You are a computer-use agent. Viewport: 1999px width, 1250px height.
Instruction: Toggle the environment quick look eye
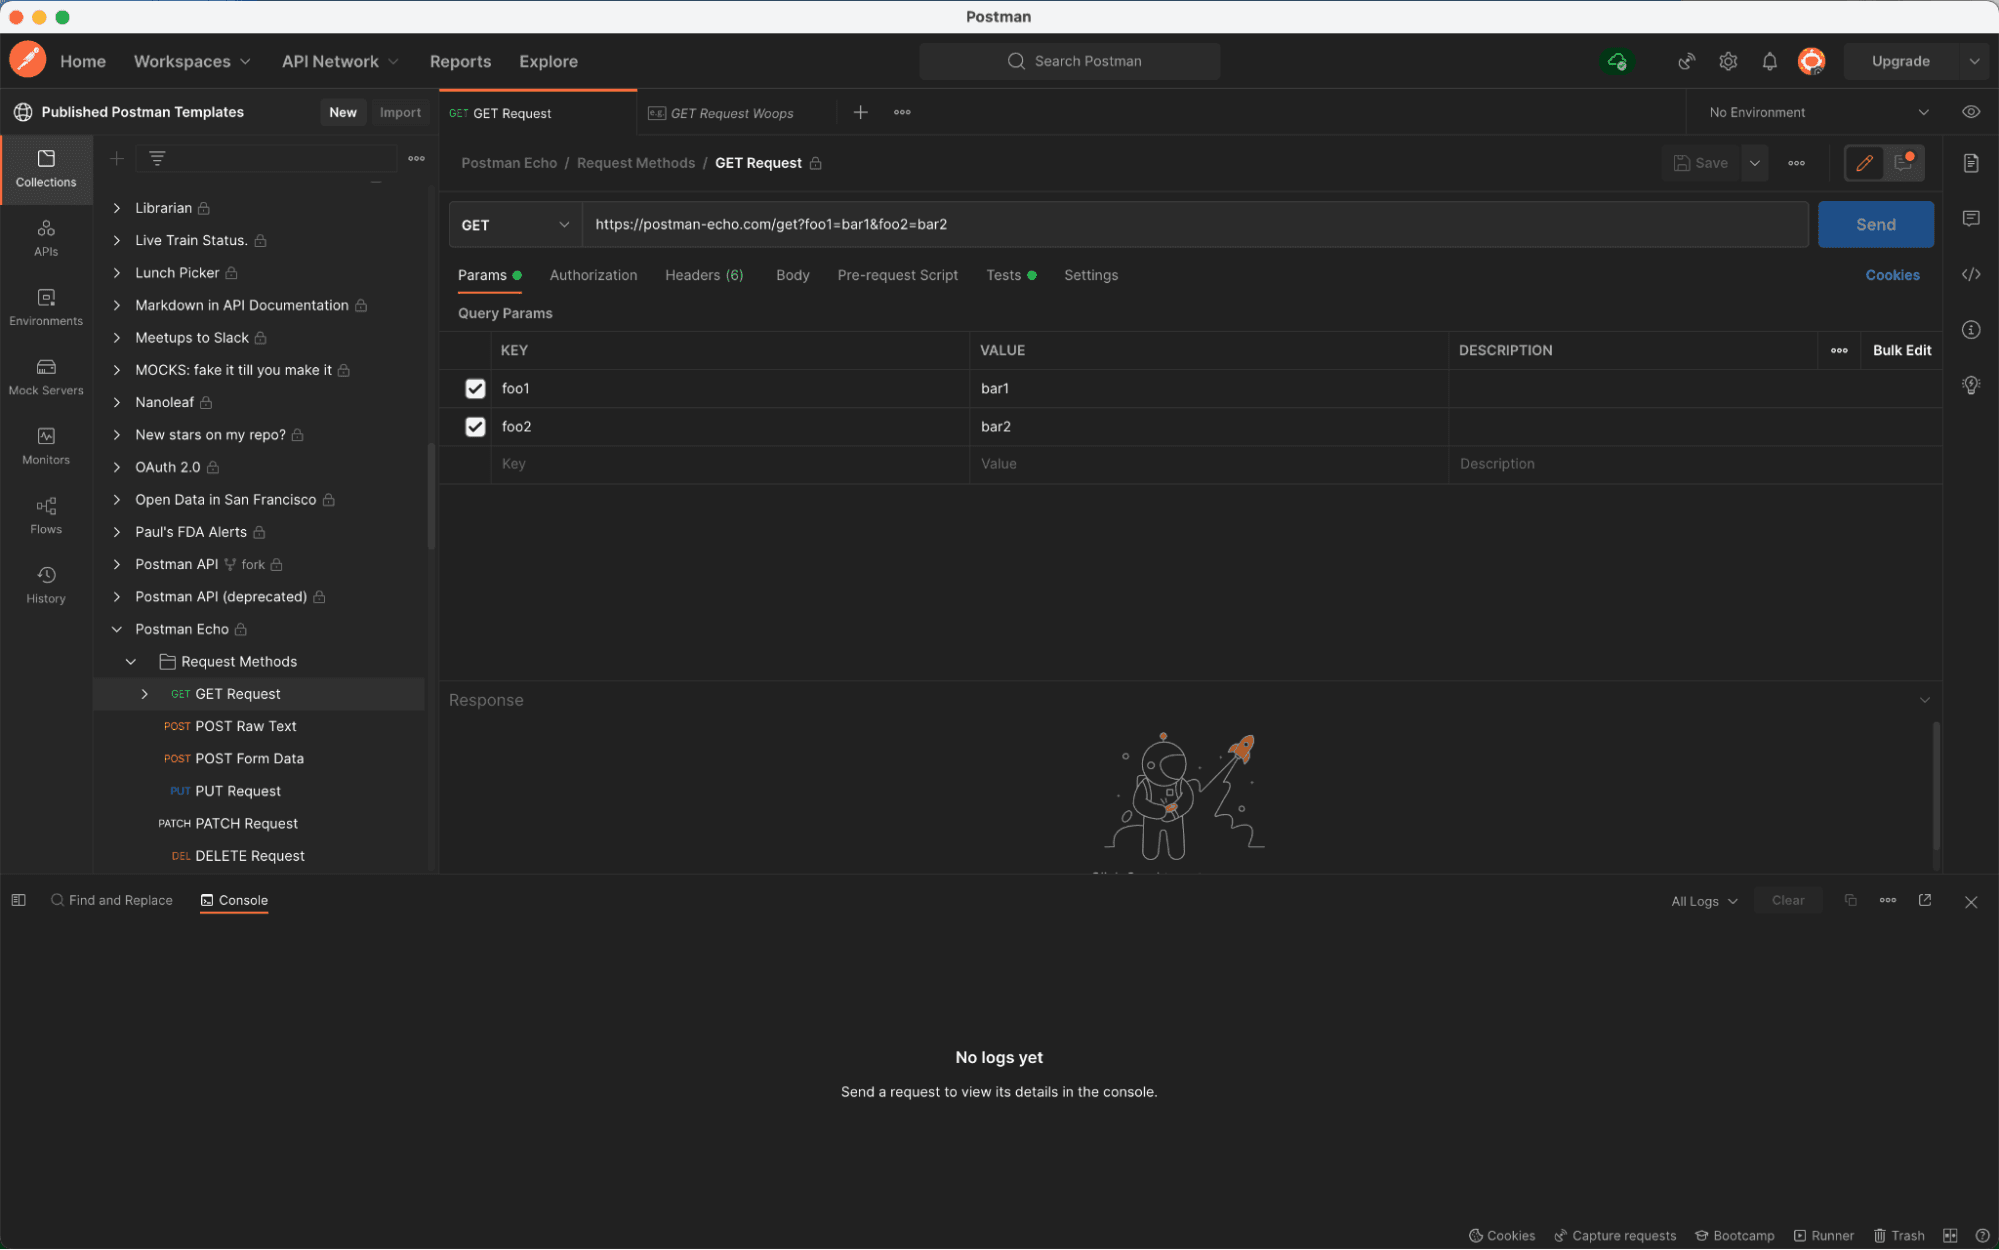click(1970, 112)
